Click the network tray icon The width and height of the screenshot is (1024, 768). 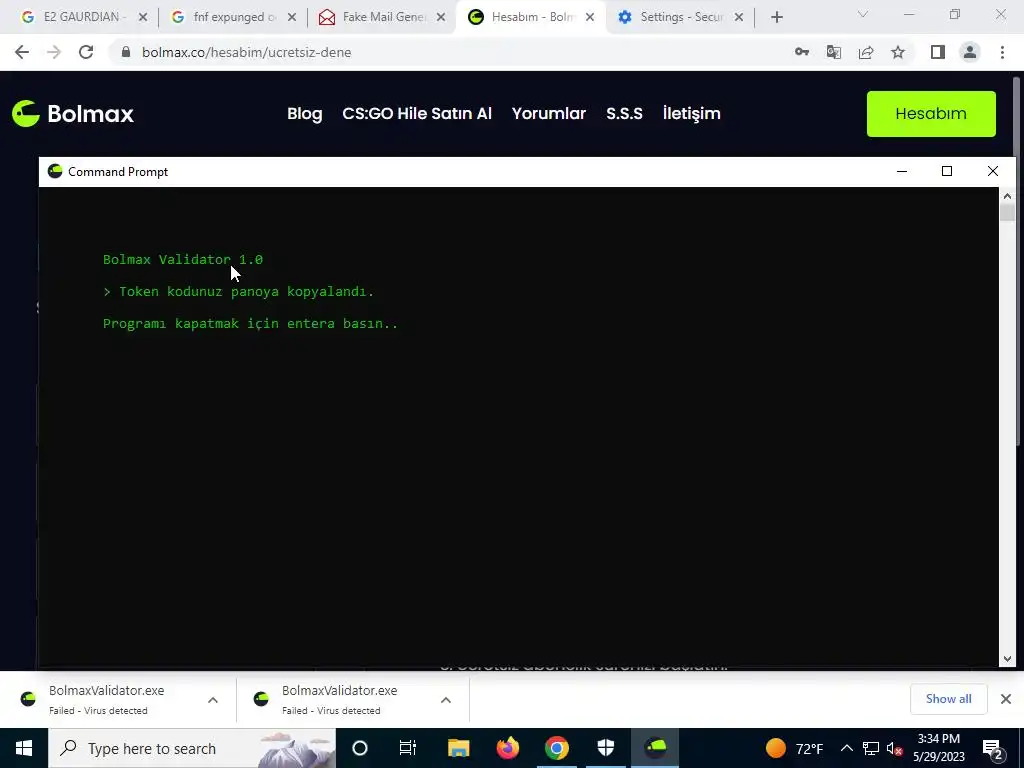tap(871, 748)
